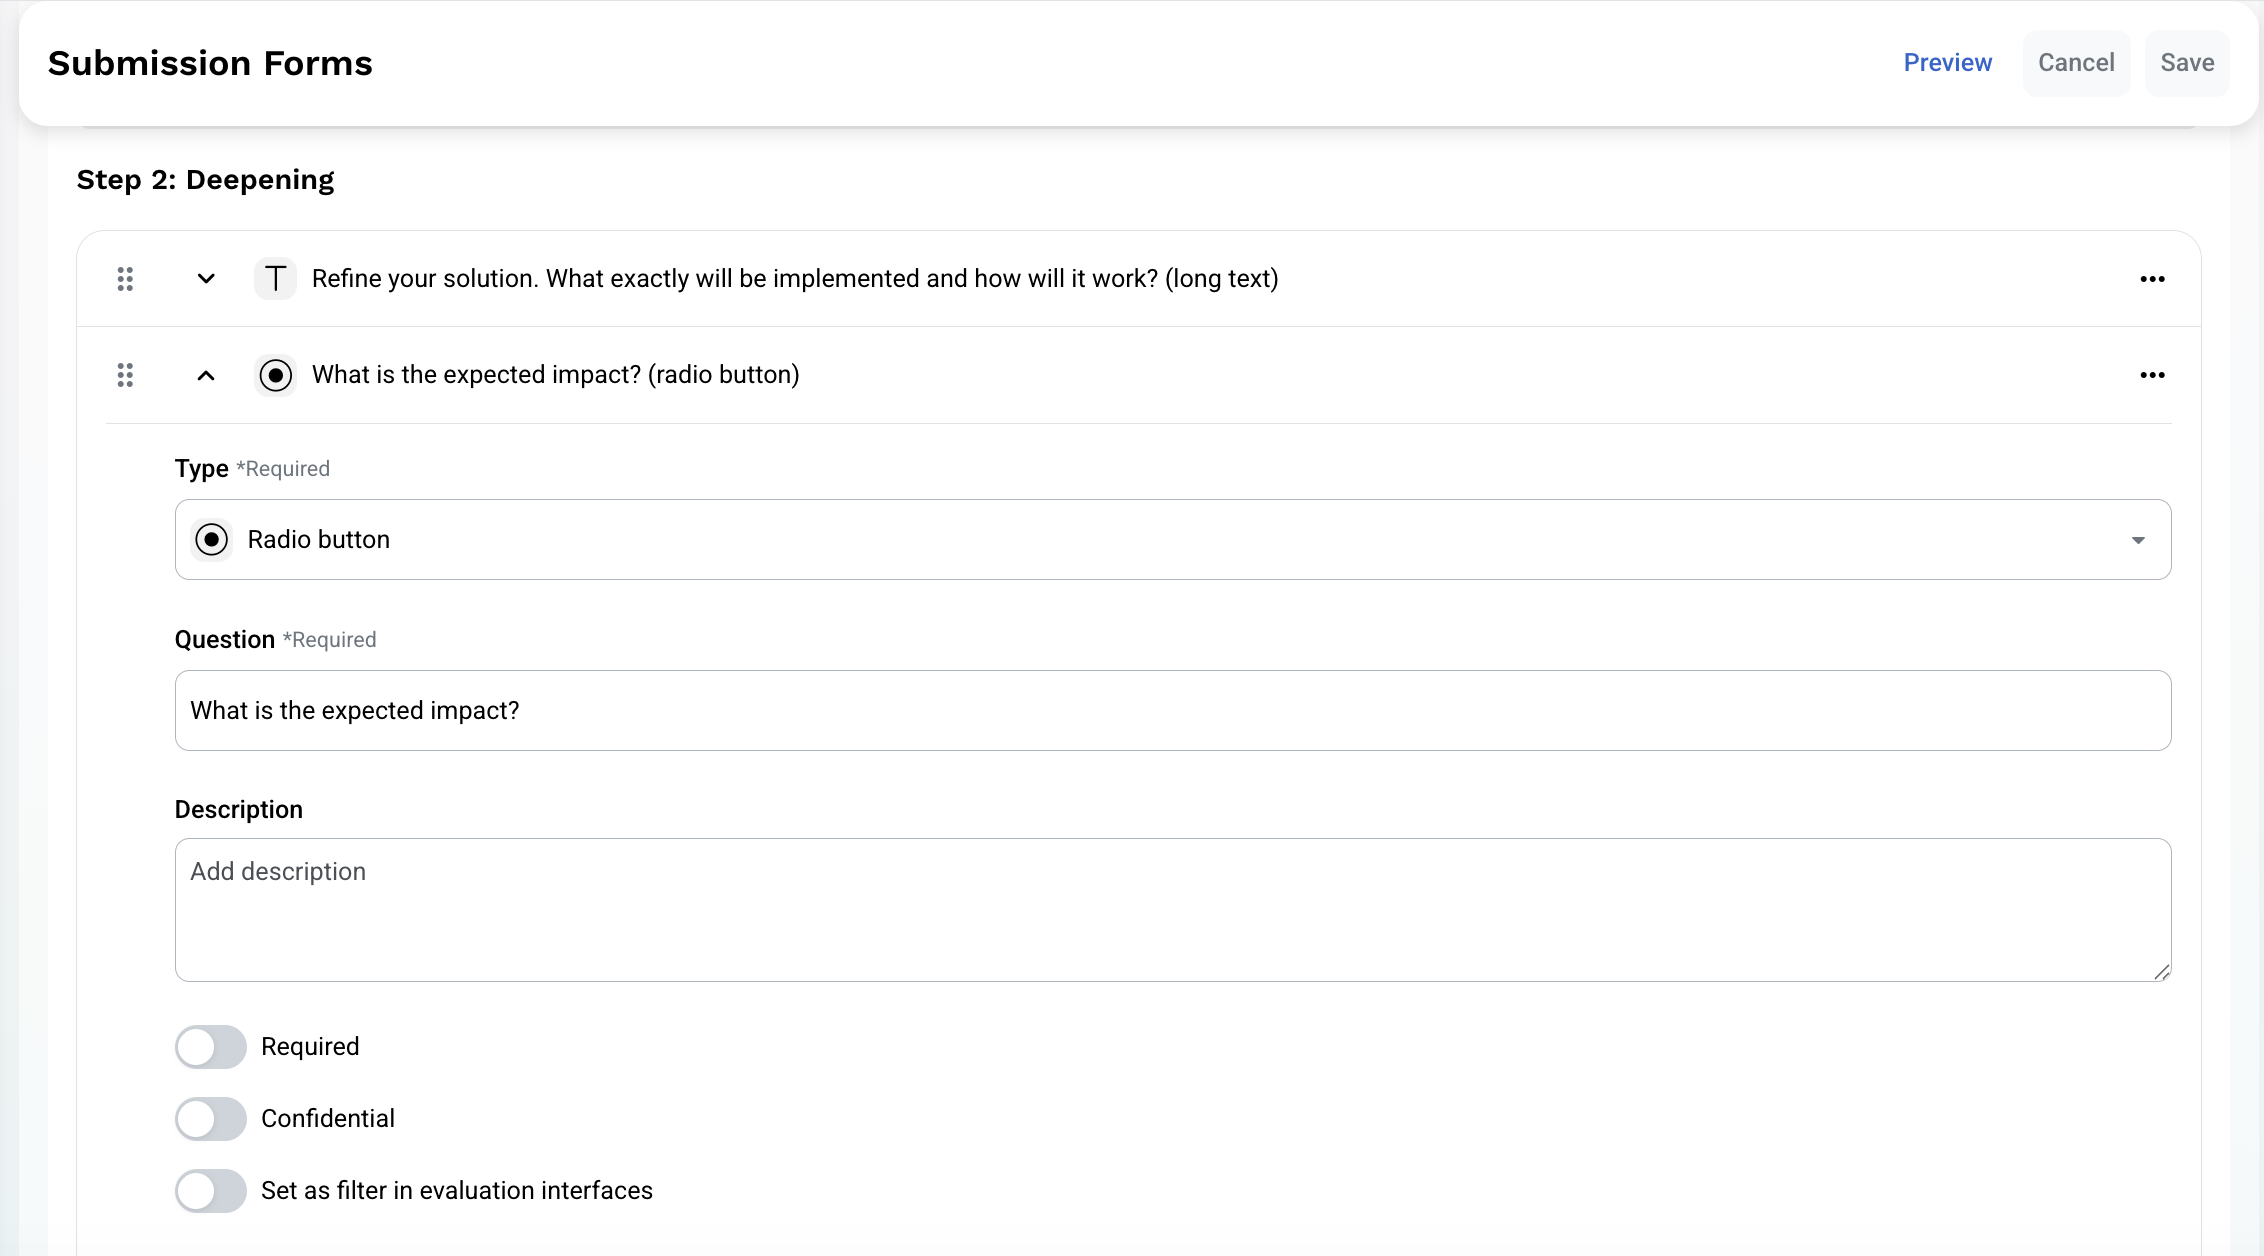The image size is (2264, 1256).
Task: Click the Add description text area
Action: point(1173,910)
